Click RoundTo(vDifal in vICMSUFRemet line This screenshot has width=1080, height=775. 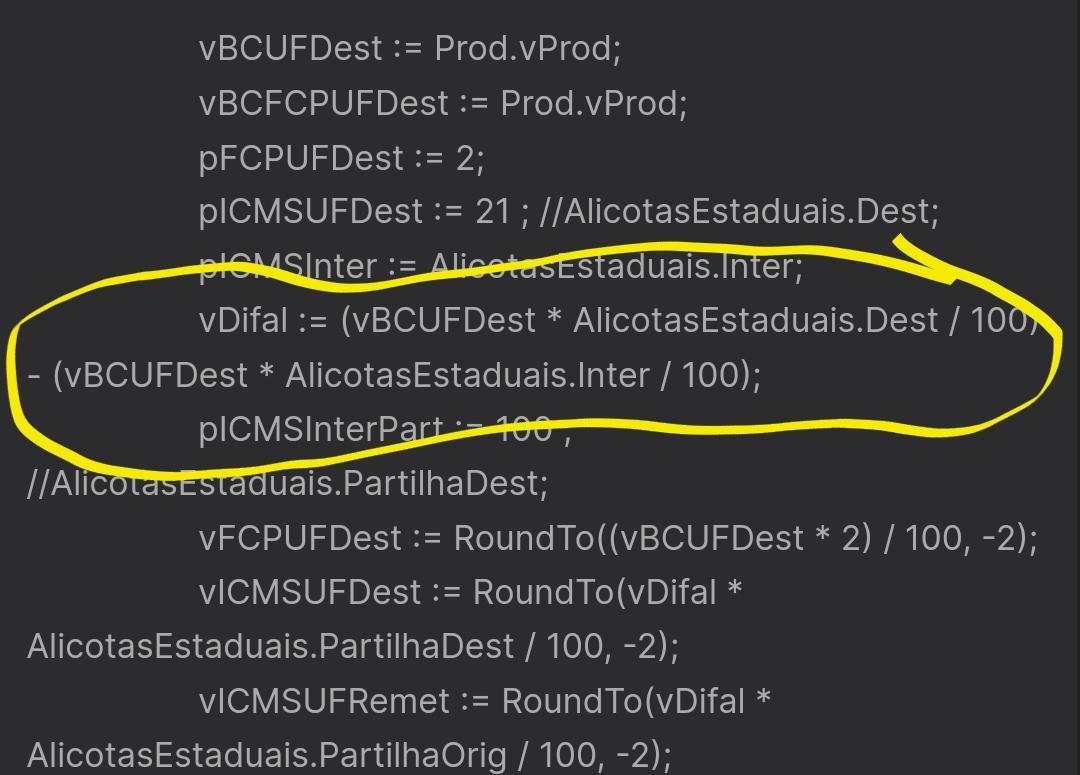click(x=623, y=701)
